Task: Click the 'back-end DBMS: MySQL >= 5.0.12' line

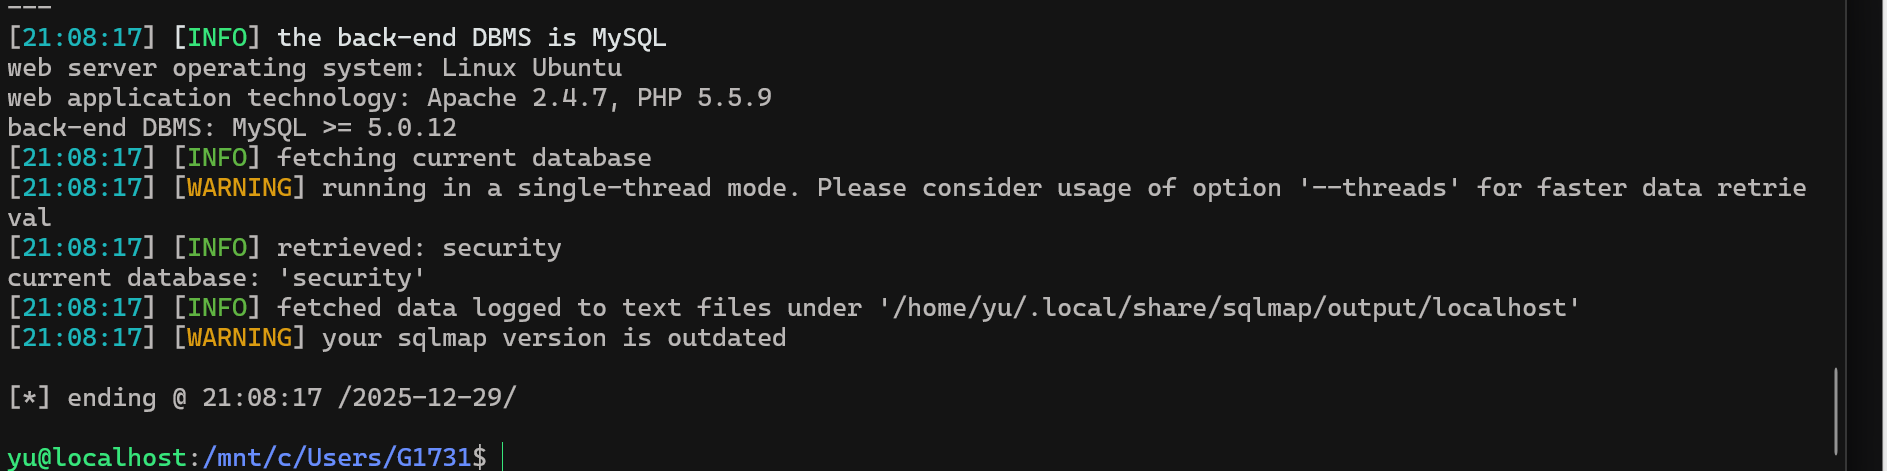Action: point(232,128)
